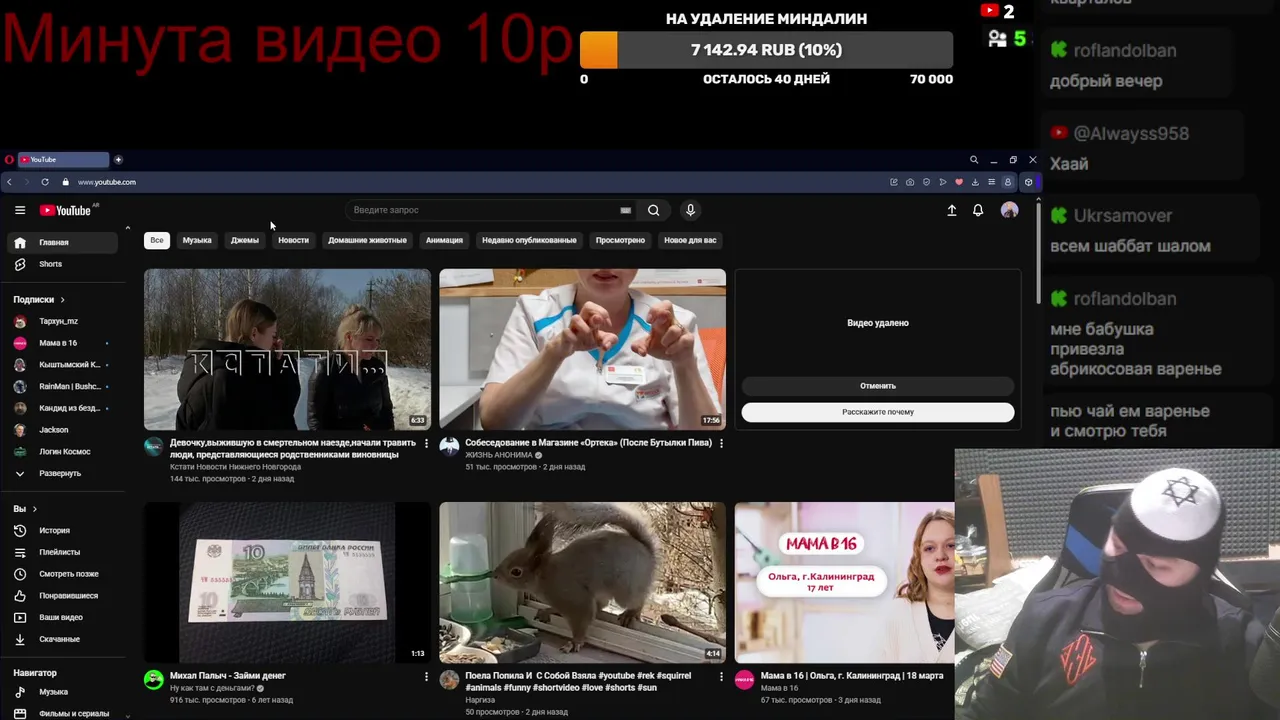This screenshot has width=1280, height=720.
Task: Expand the Вы section chevron
Action: 34,509
